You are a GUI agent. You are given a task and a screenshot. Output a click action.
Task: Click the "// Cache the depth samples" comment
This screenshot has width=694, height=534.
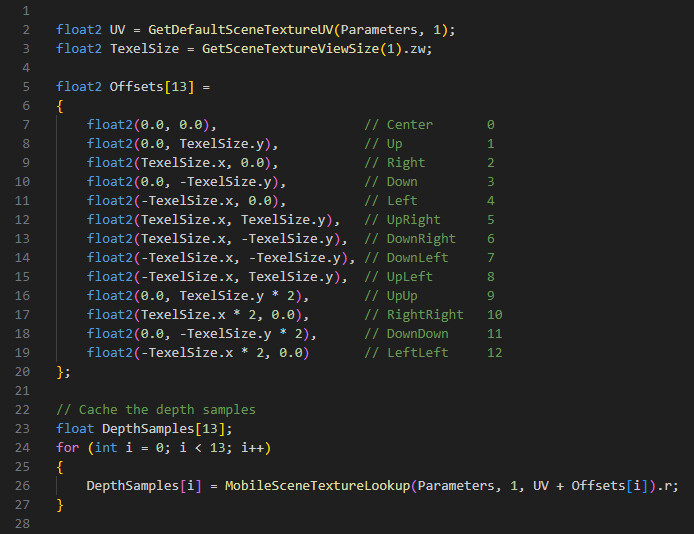click(x=156, y=410)
